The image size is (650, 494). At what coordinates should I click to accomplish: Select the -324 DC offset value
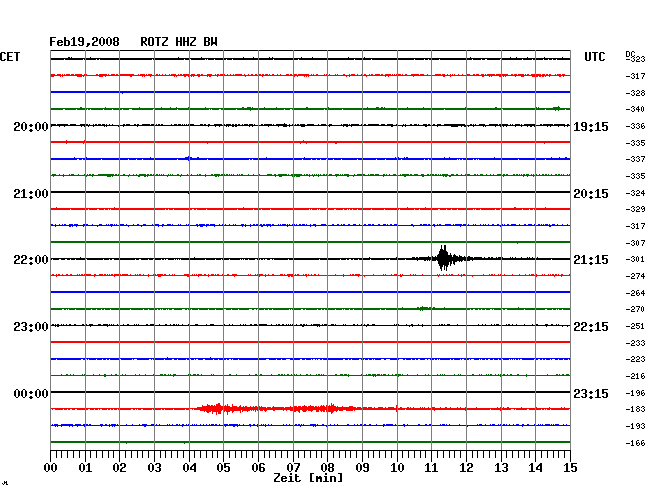point(635,193)
